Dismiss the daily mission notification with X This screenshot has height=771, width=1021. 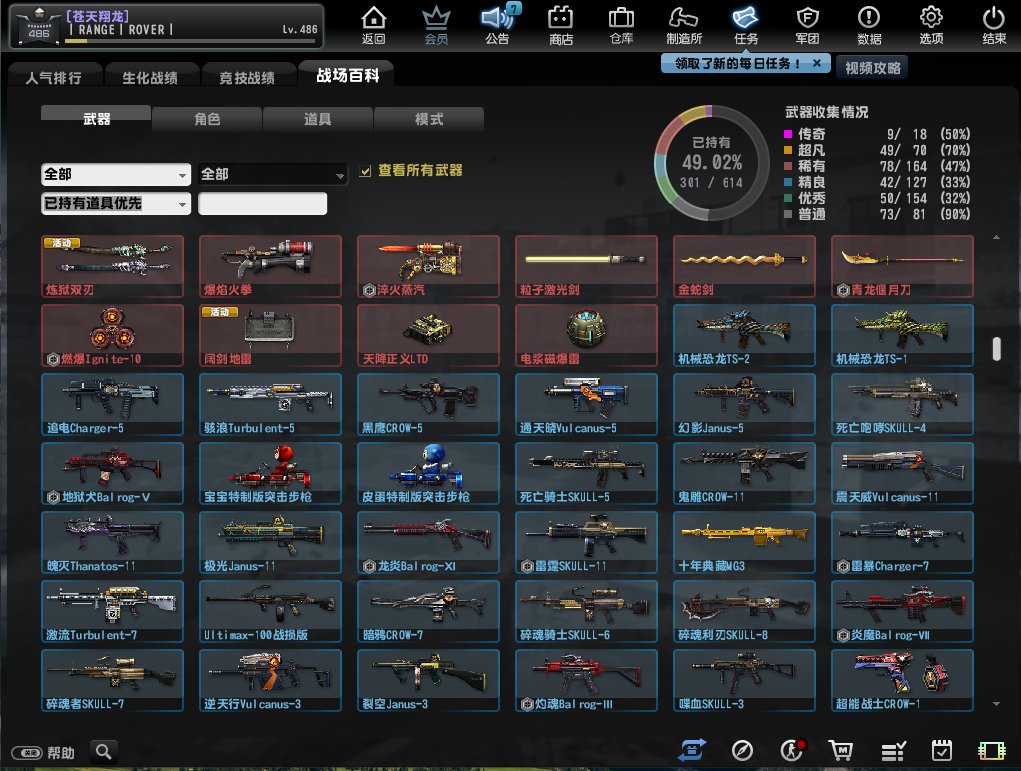pos(816,63)
